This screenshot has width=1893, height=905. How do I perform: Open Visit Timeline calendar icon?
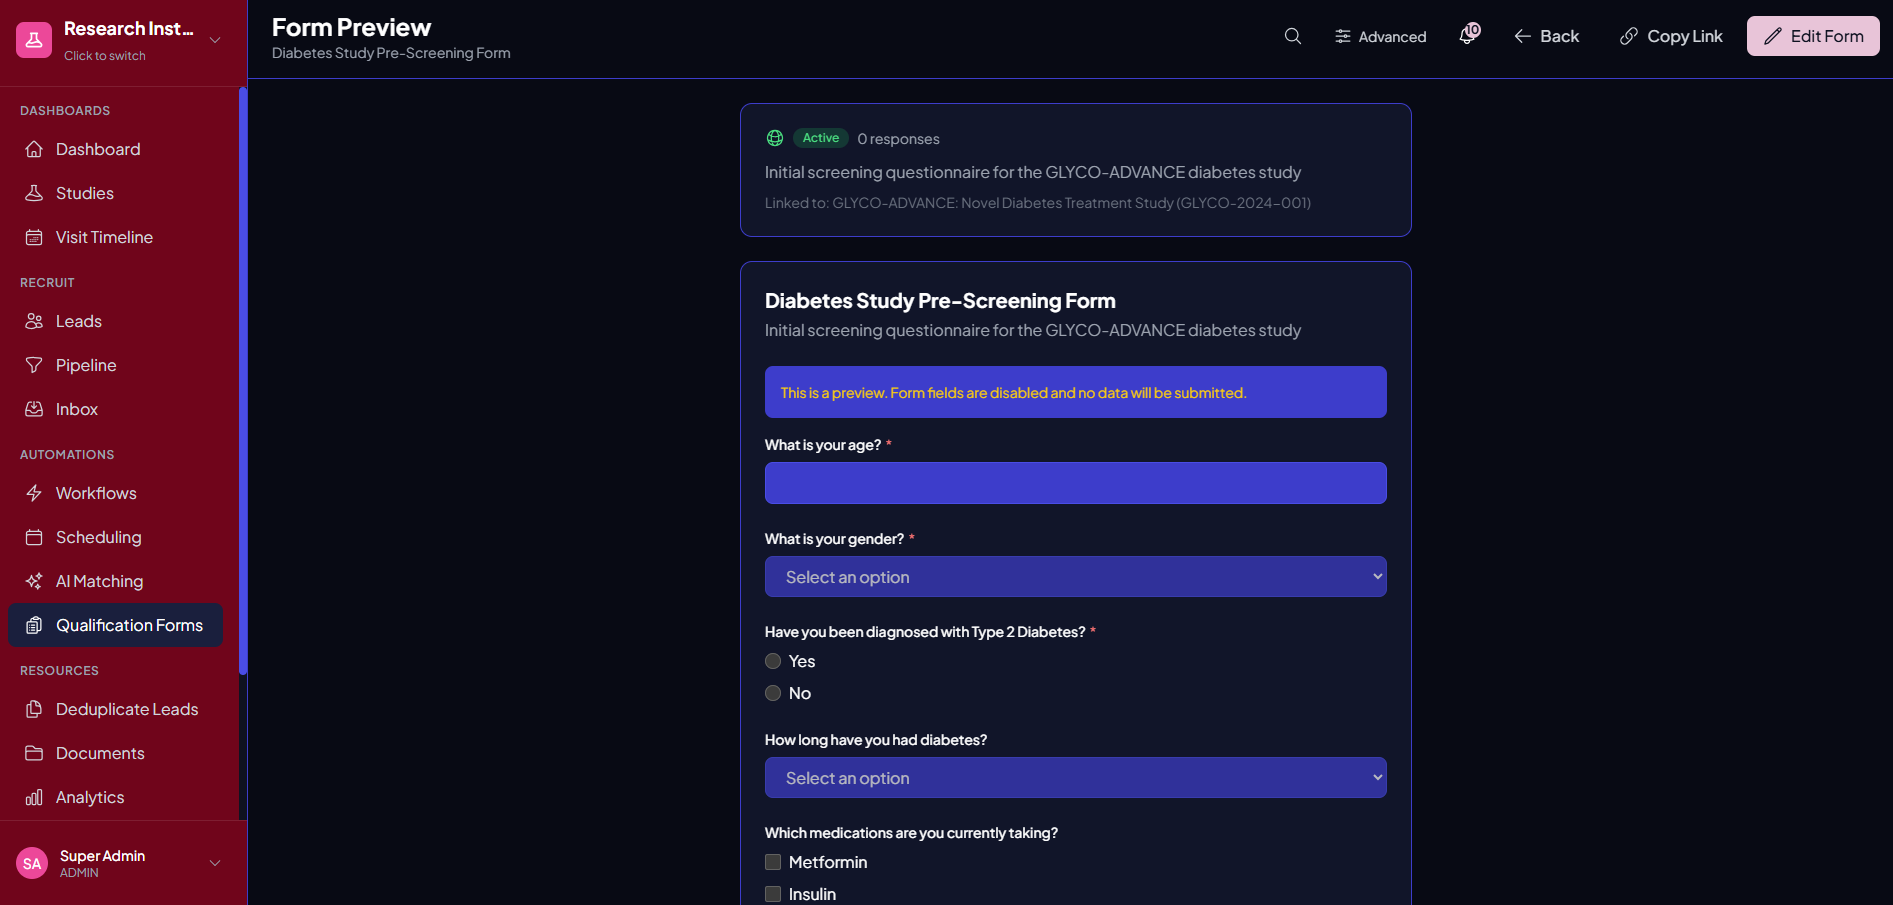pos(34,237)
